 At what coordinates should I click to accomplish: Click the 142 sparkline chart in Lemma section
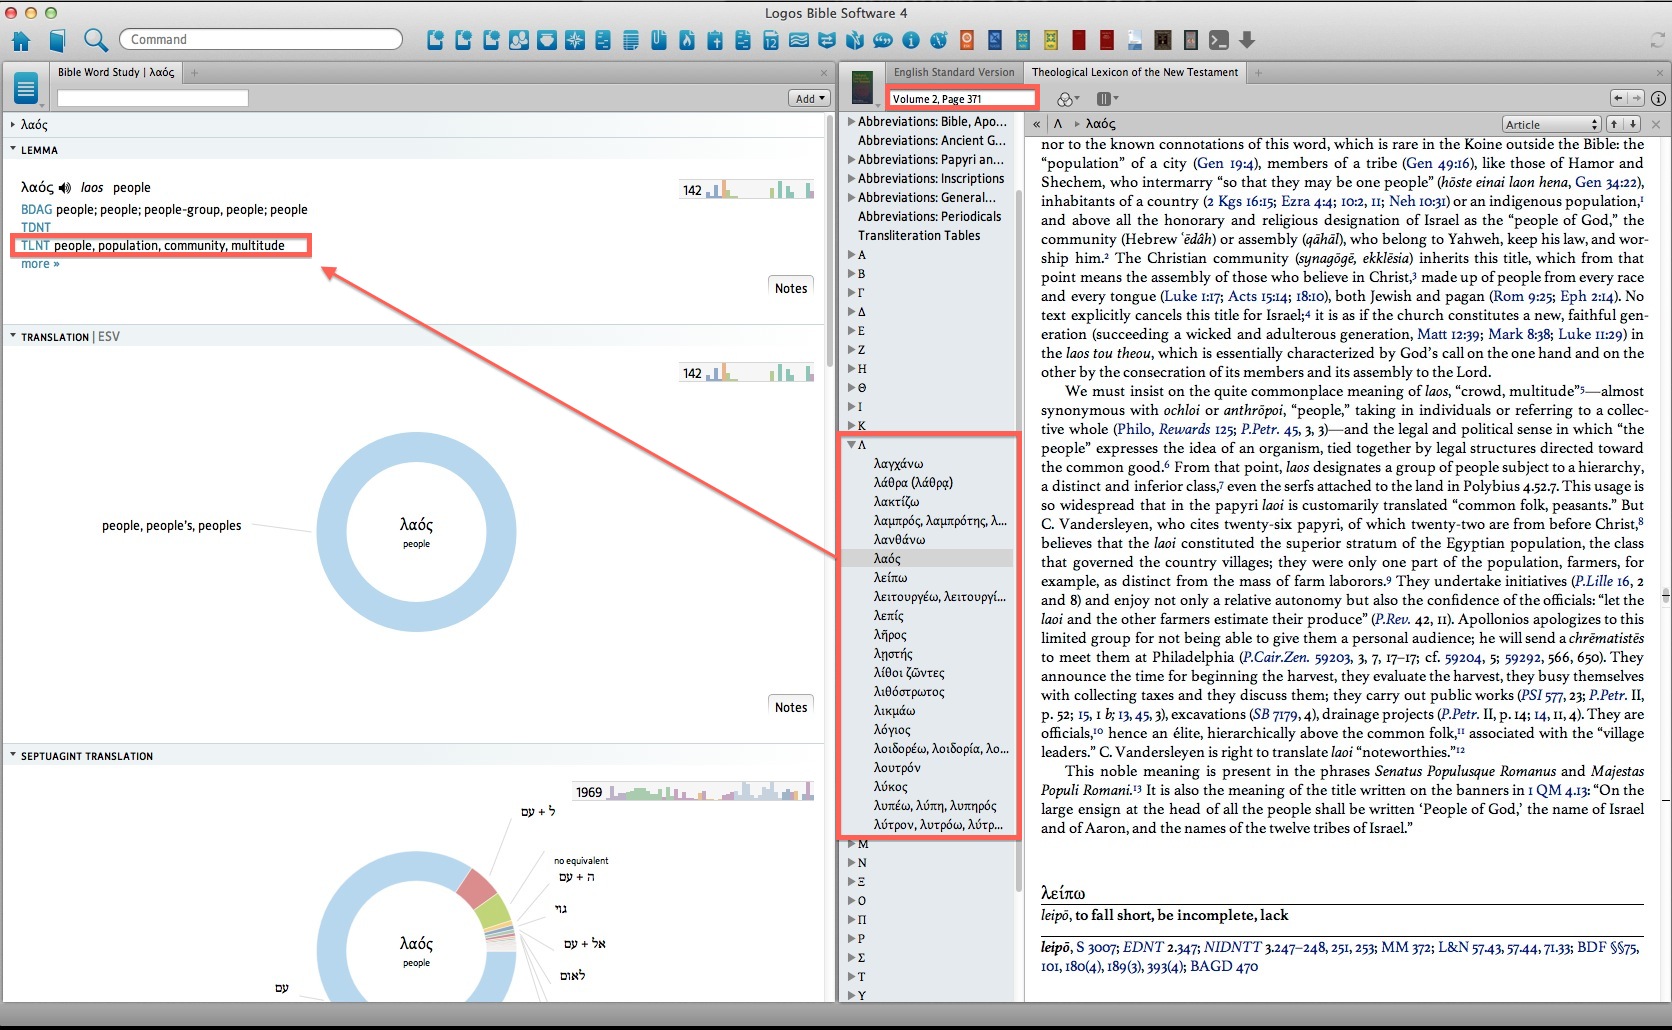(746, 189)
